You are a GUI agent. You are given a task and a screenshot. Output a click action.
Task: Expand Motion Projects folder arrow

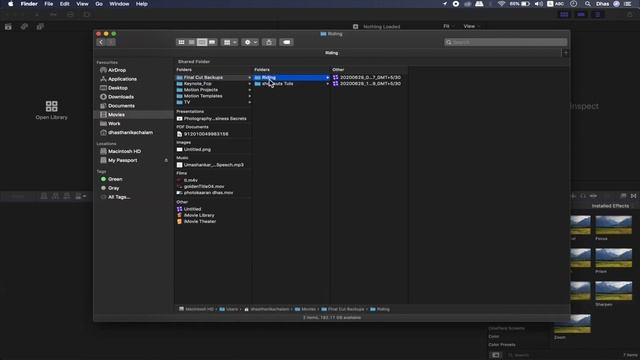[249, 90]
